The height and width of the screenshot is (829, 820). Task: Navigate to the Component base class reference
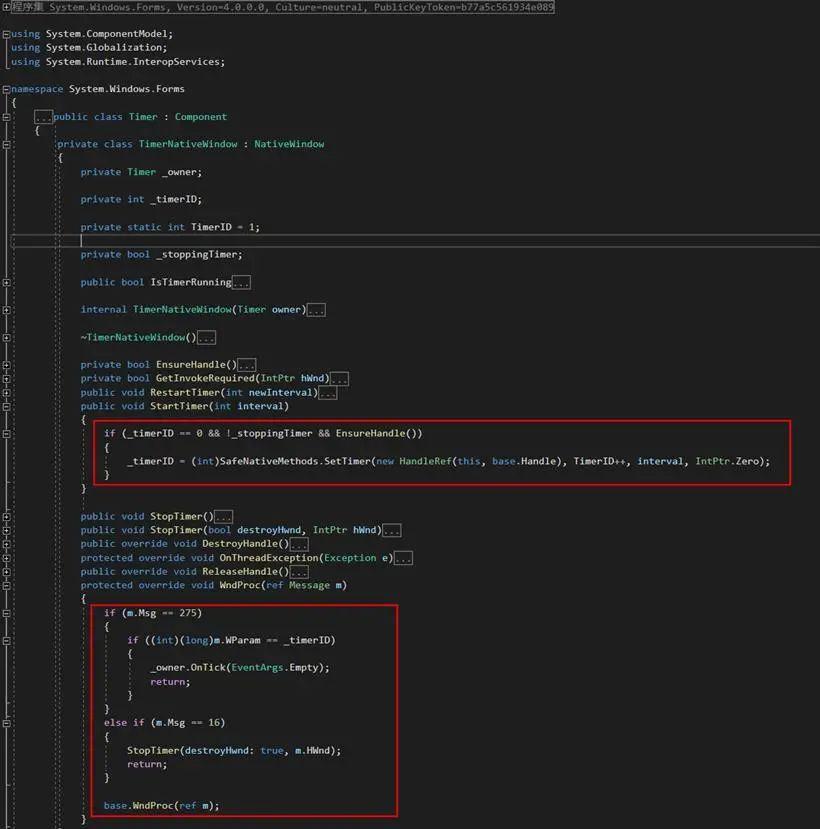click(x=201, y=116)
